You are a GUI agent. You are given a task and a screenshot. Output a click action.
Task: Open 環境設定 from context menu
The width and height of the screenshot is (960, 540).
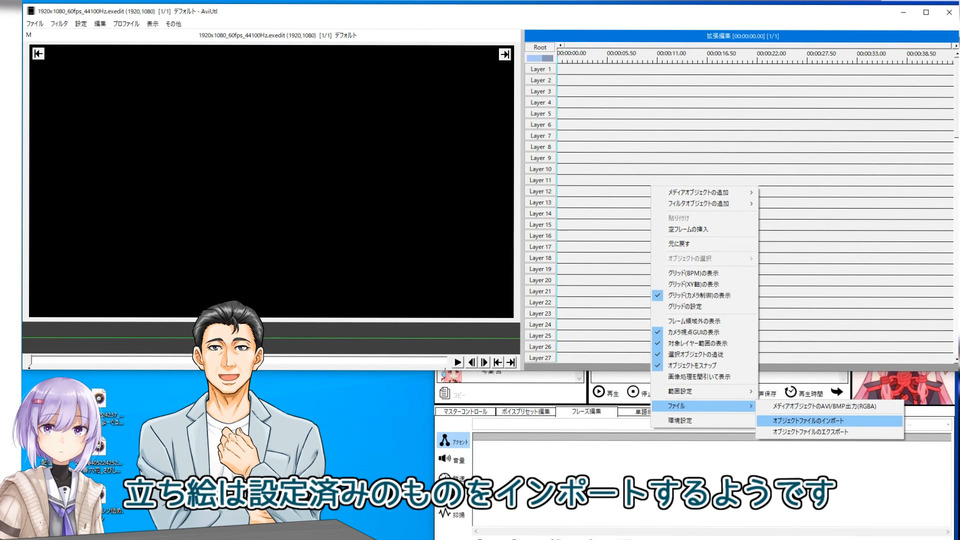(704, 421)
